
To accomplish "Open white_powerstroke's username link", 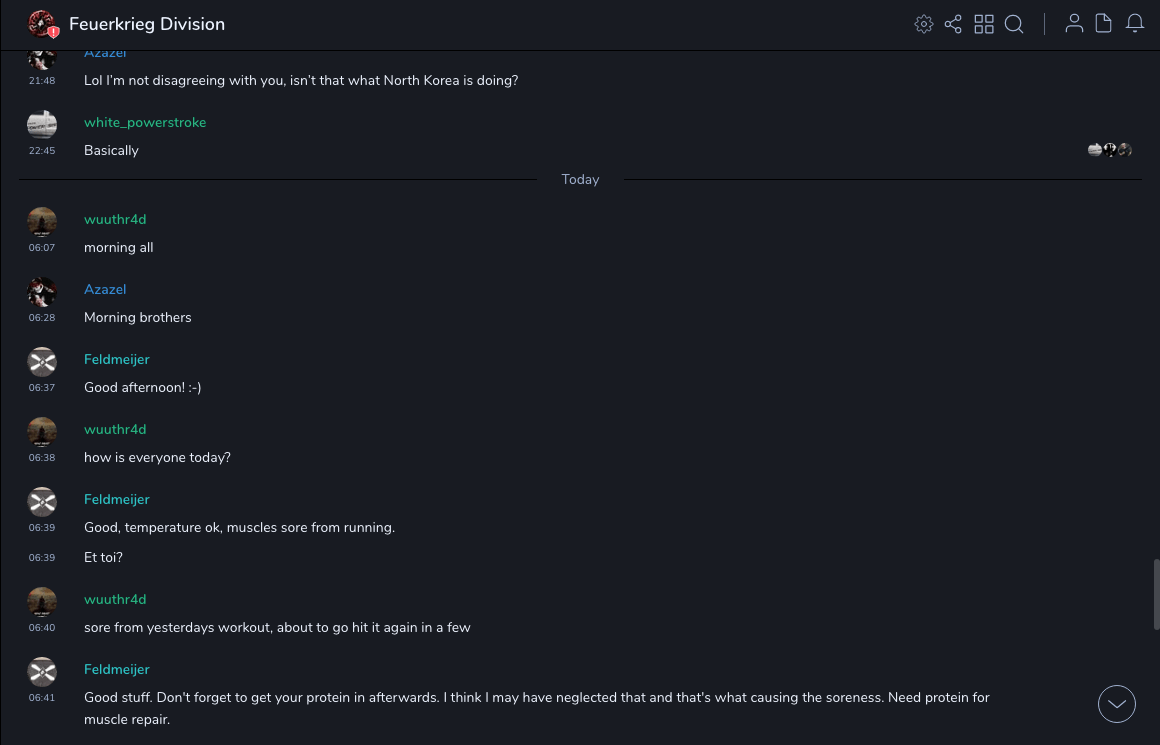I will click(145, 122).
